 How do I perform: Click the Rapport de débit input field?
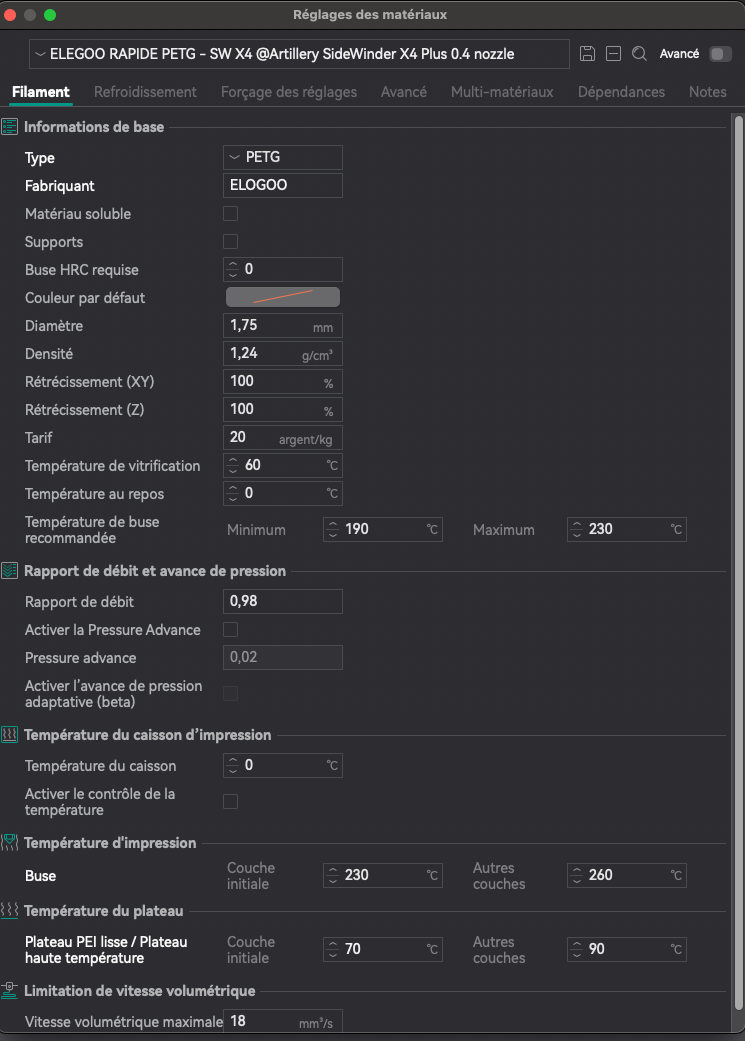click(282, 601)
